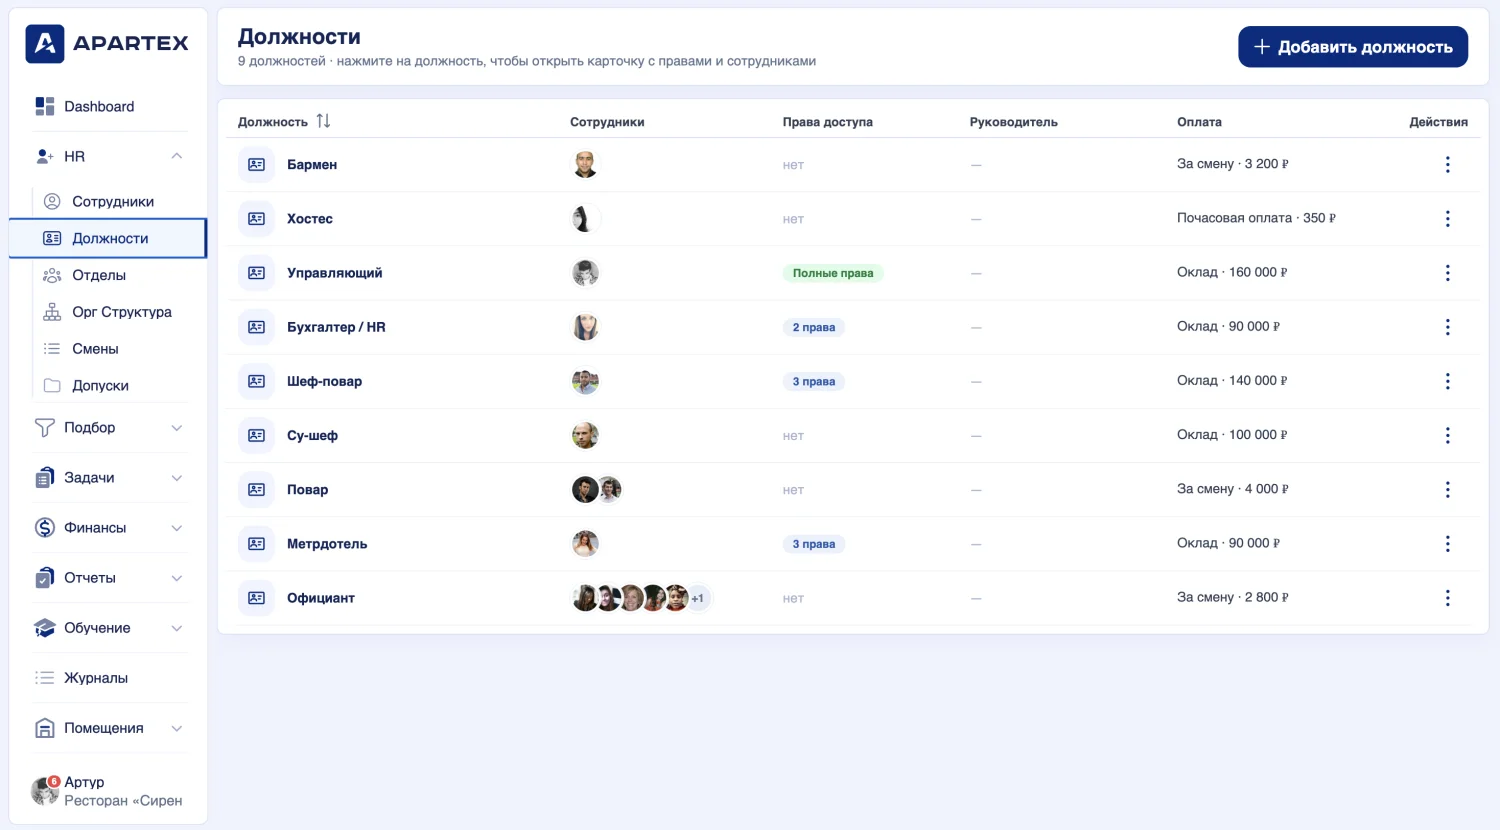This screenshot has width=1500, height=830.
Task: Click the Журналы list icon
Action: click(45, 678)
